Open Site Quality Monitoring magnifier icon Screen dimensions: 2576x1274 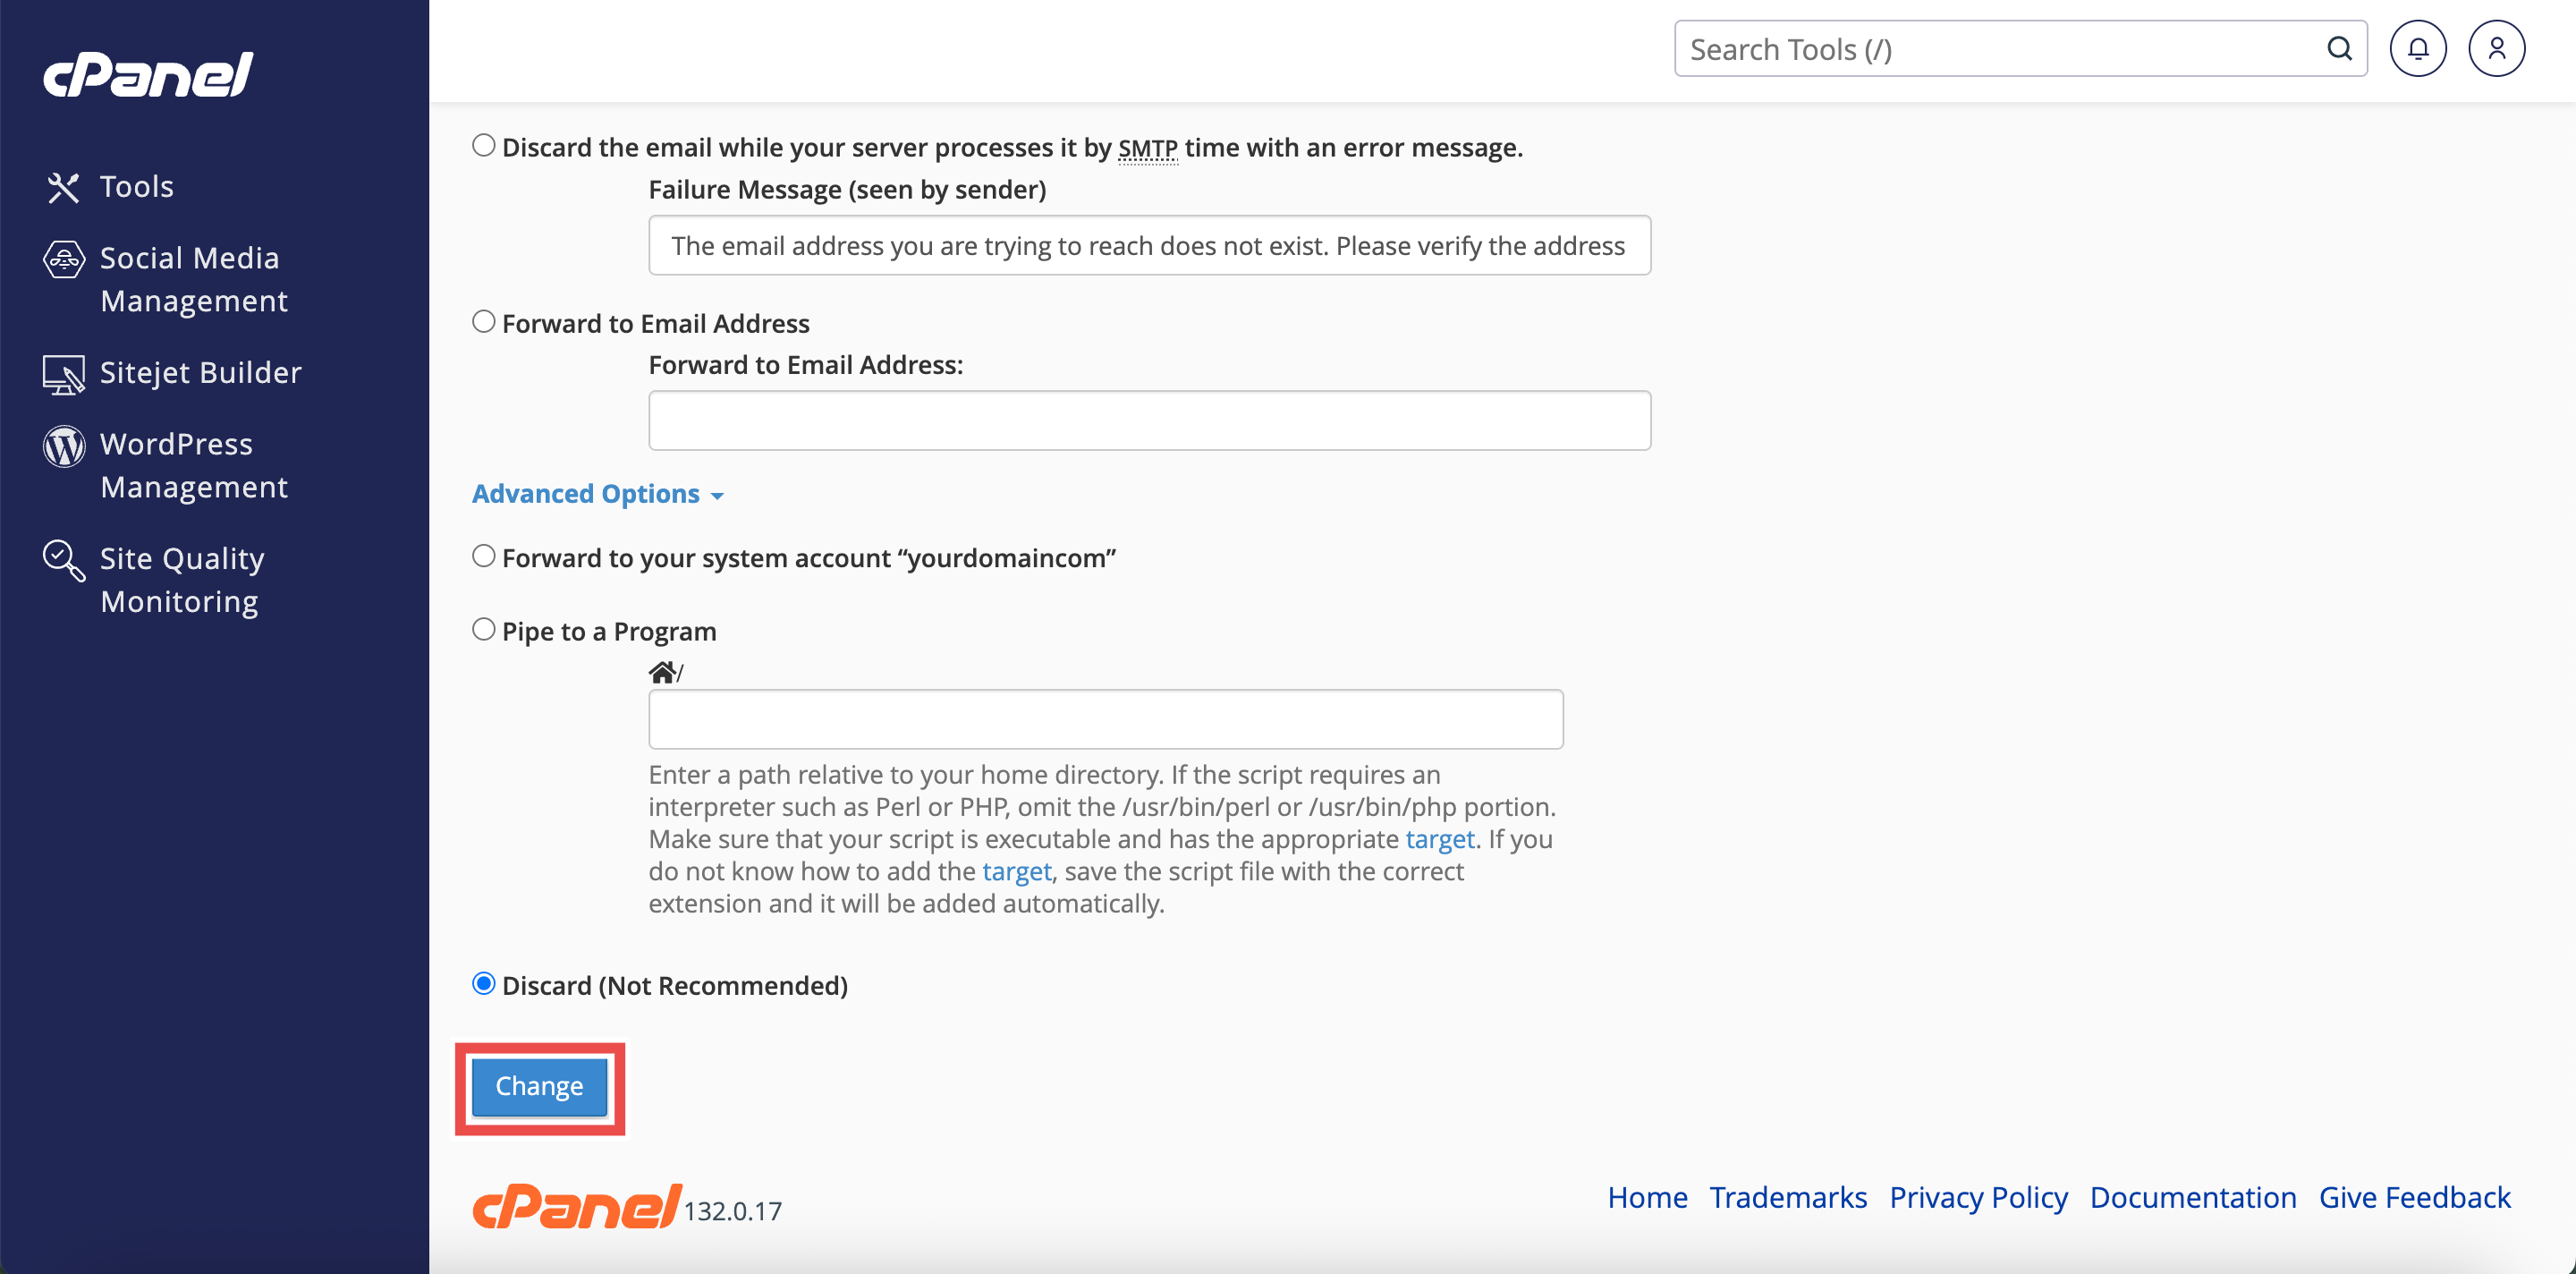point(64,561)
